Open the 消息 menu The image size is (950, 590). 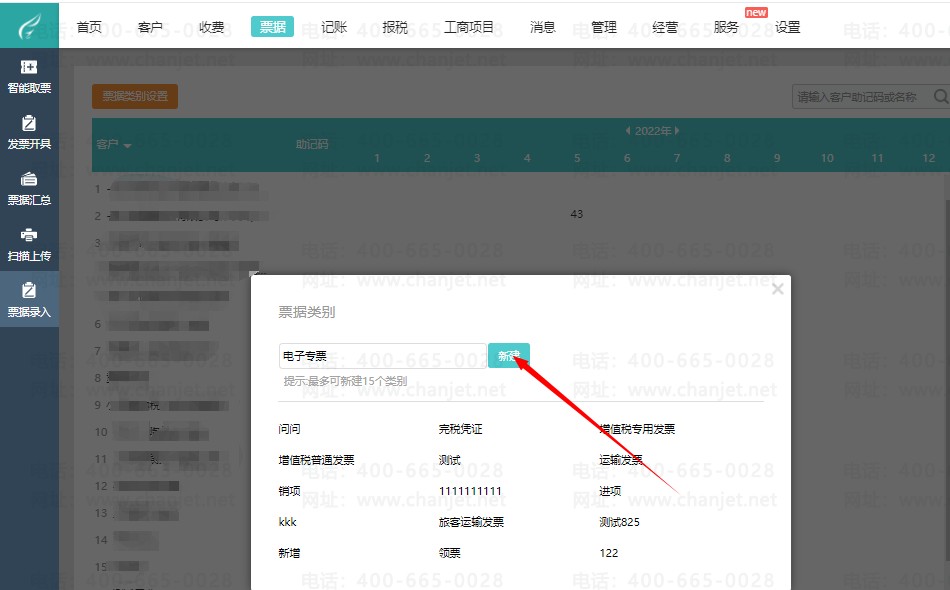542,27
